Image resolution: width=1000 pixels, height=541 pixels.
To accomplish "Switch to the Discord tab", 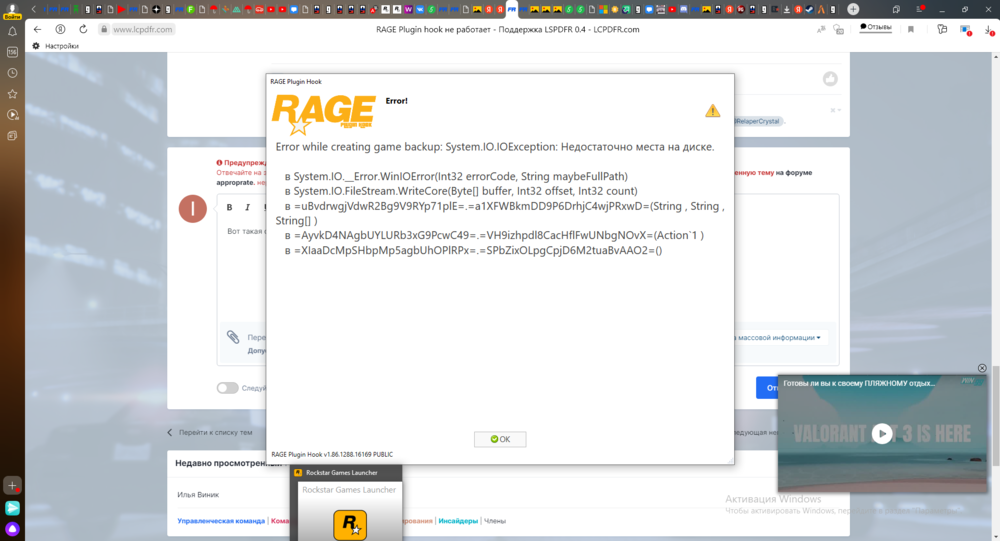I will click(x=683, y=9).
